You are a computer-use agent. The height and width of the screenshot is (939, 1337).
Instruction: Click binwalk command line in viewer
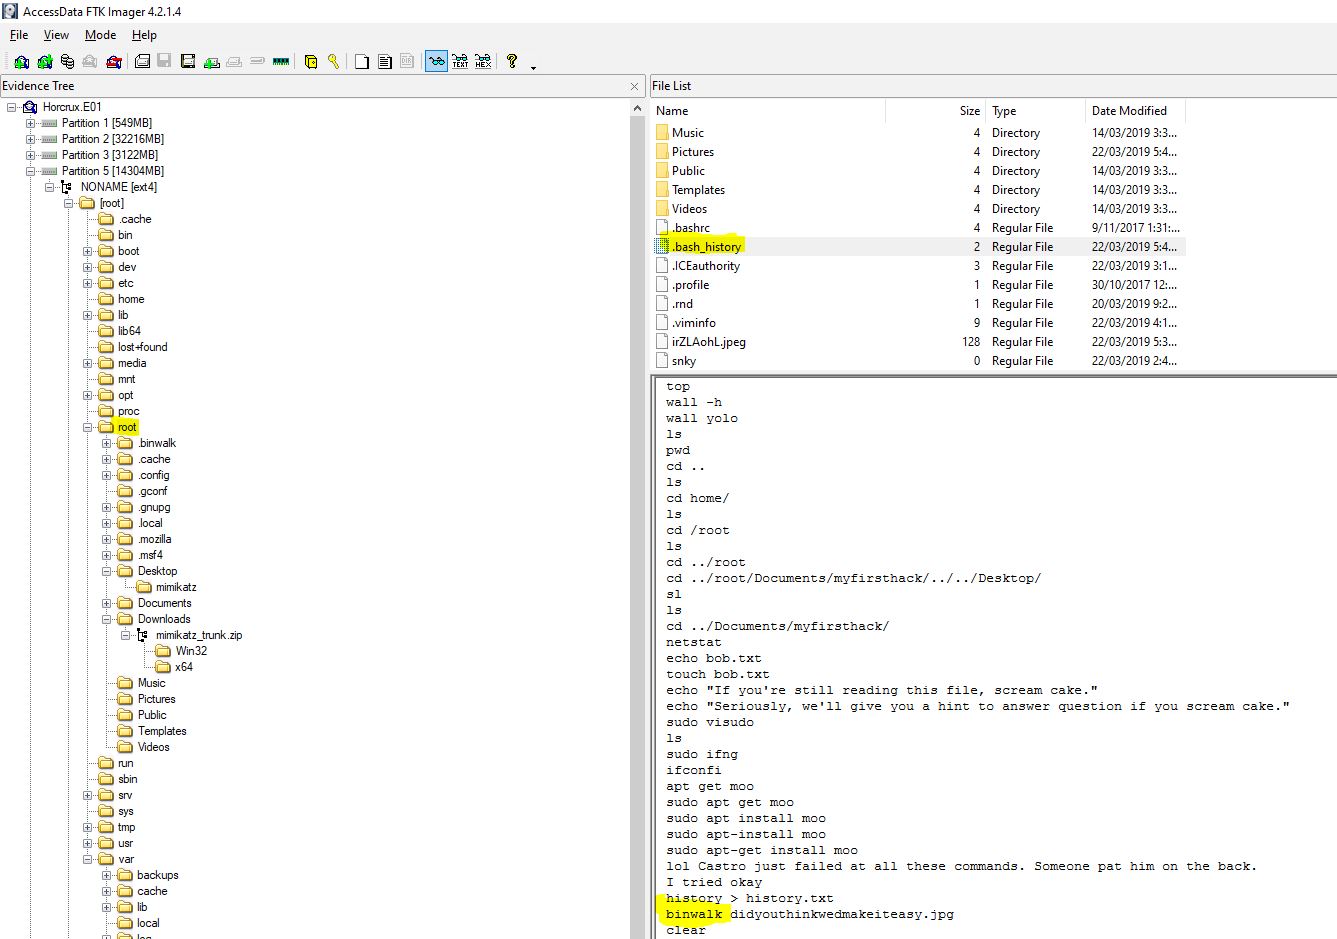coord(810,914)
